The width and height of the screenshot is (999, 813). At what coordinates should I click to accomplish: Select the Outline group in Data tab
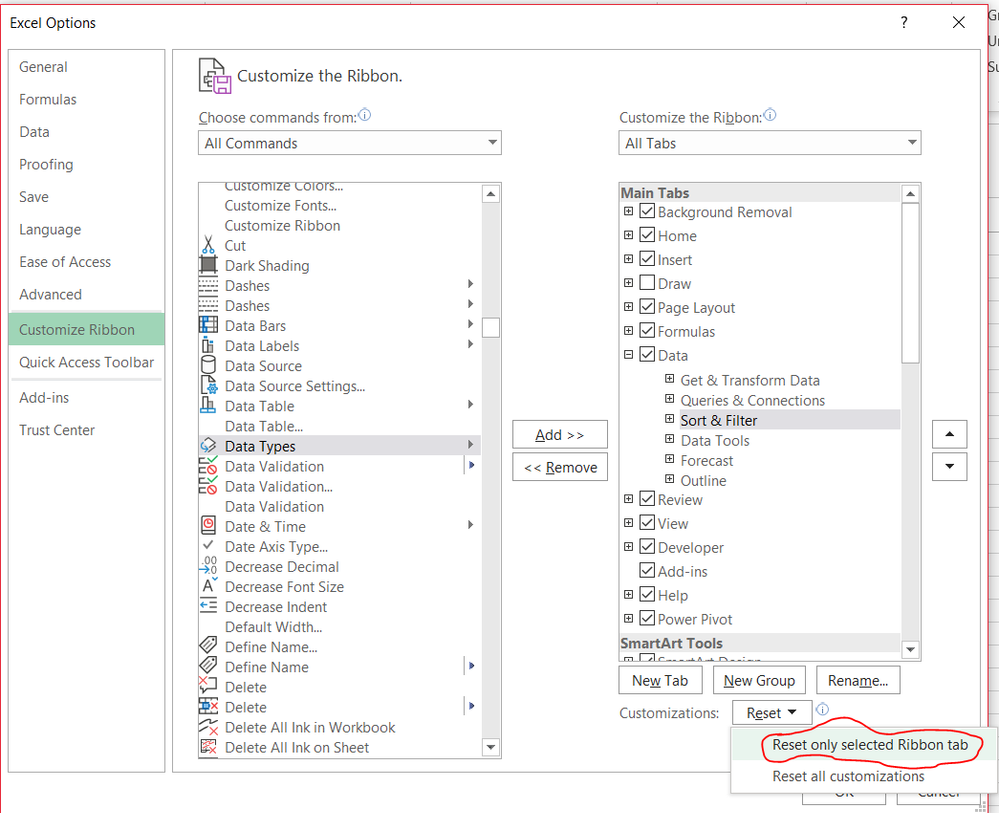[x=703, y=480]
